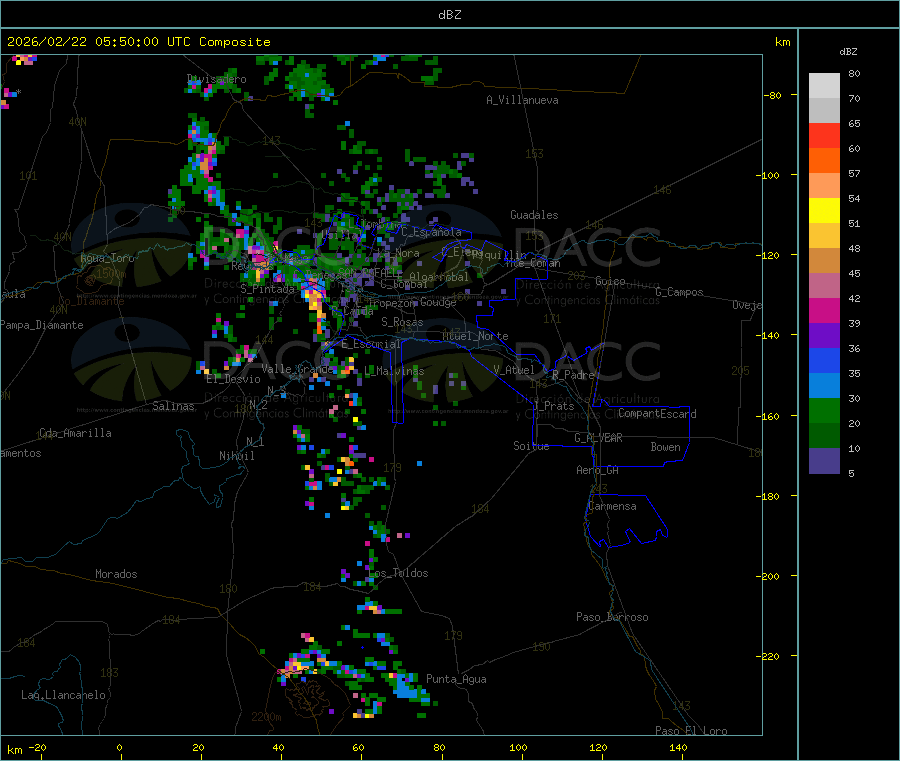Click the C_Espanola location label
The height and width of the screenshot is (761, 900).
[431, 232]
